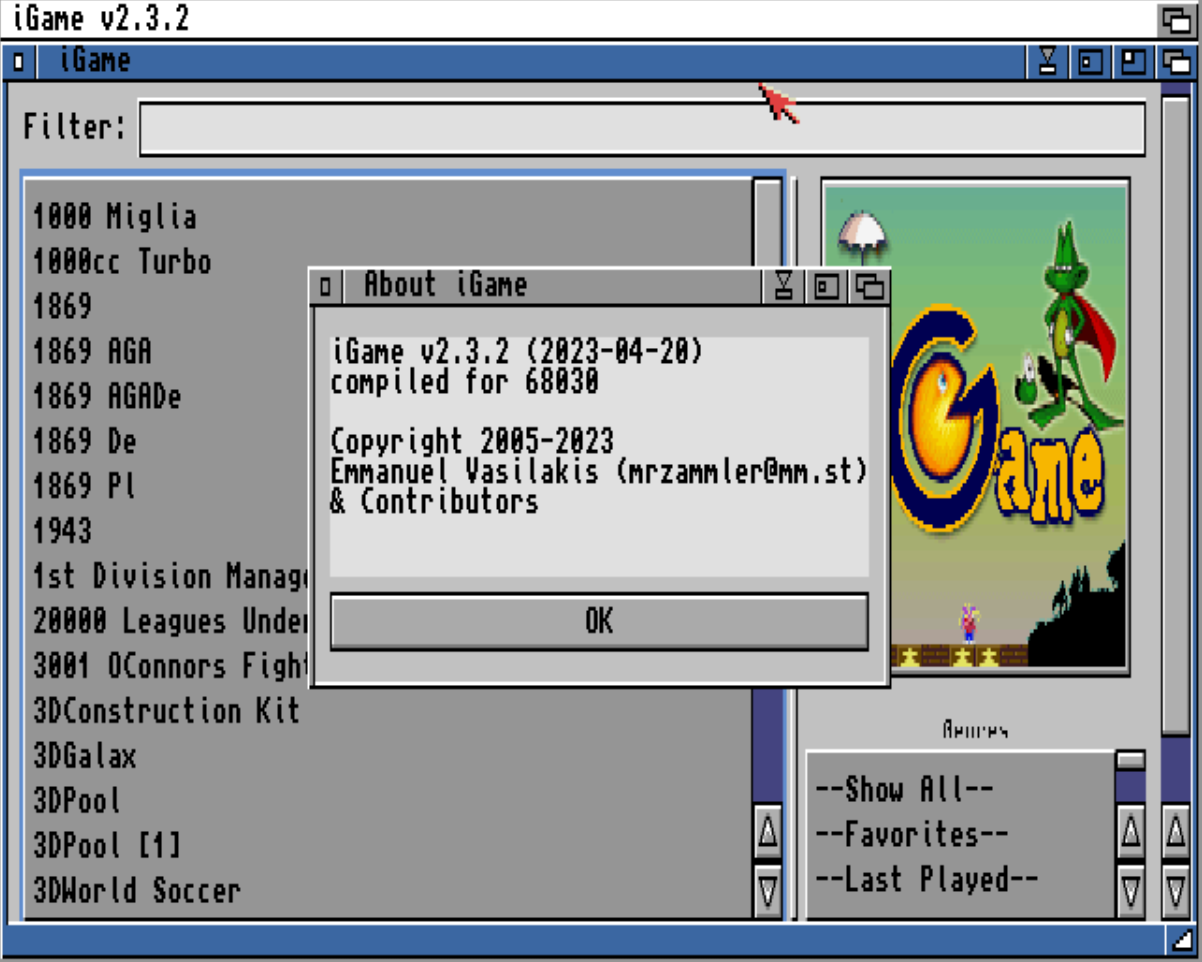Select 3DGalax in the list
1202x962 pixels.
(x=84, y=757)
